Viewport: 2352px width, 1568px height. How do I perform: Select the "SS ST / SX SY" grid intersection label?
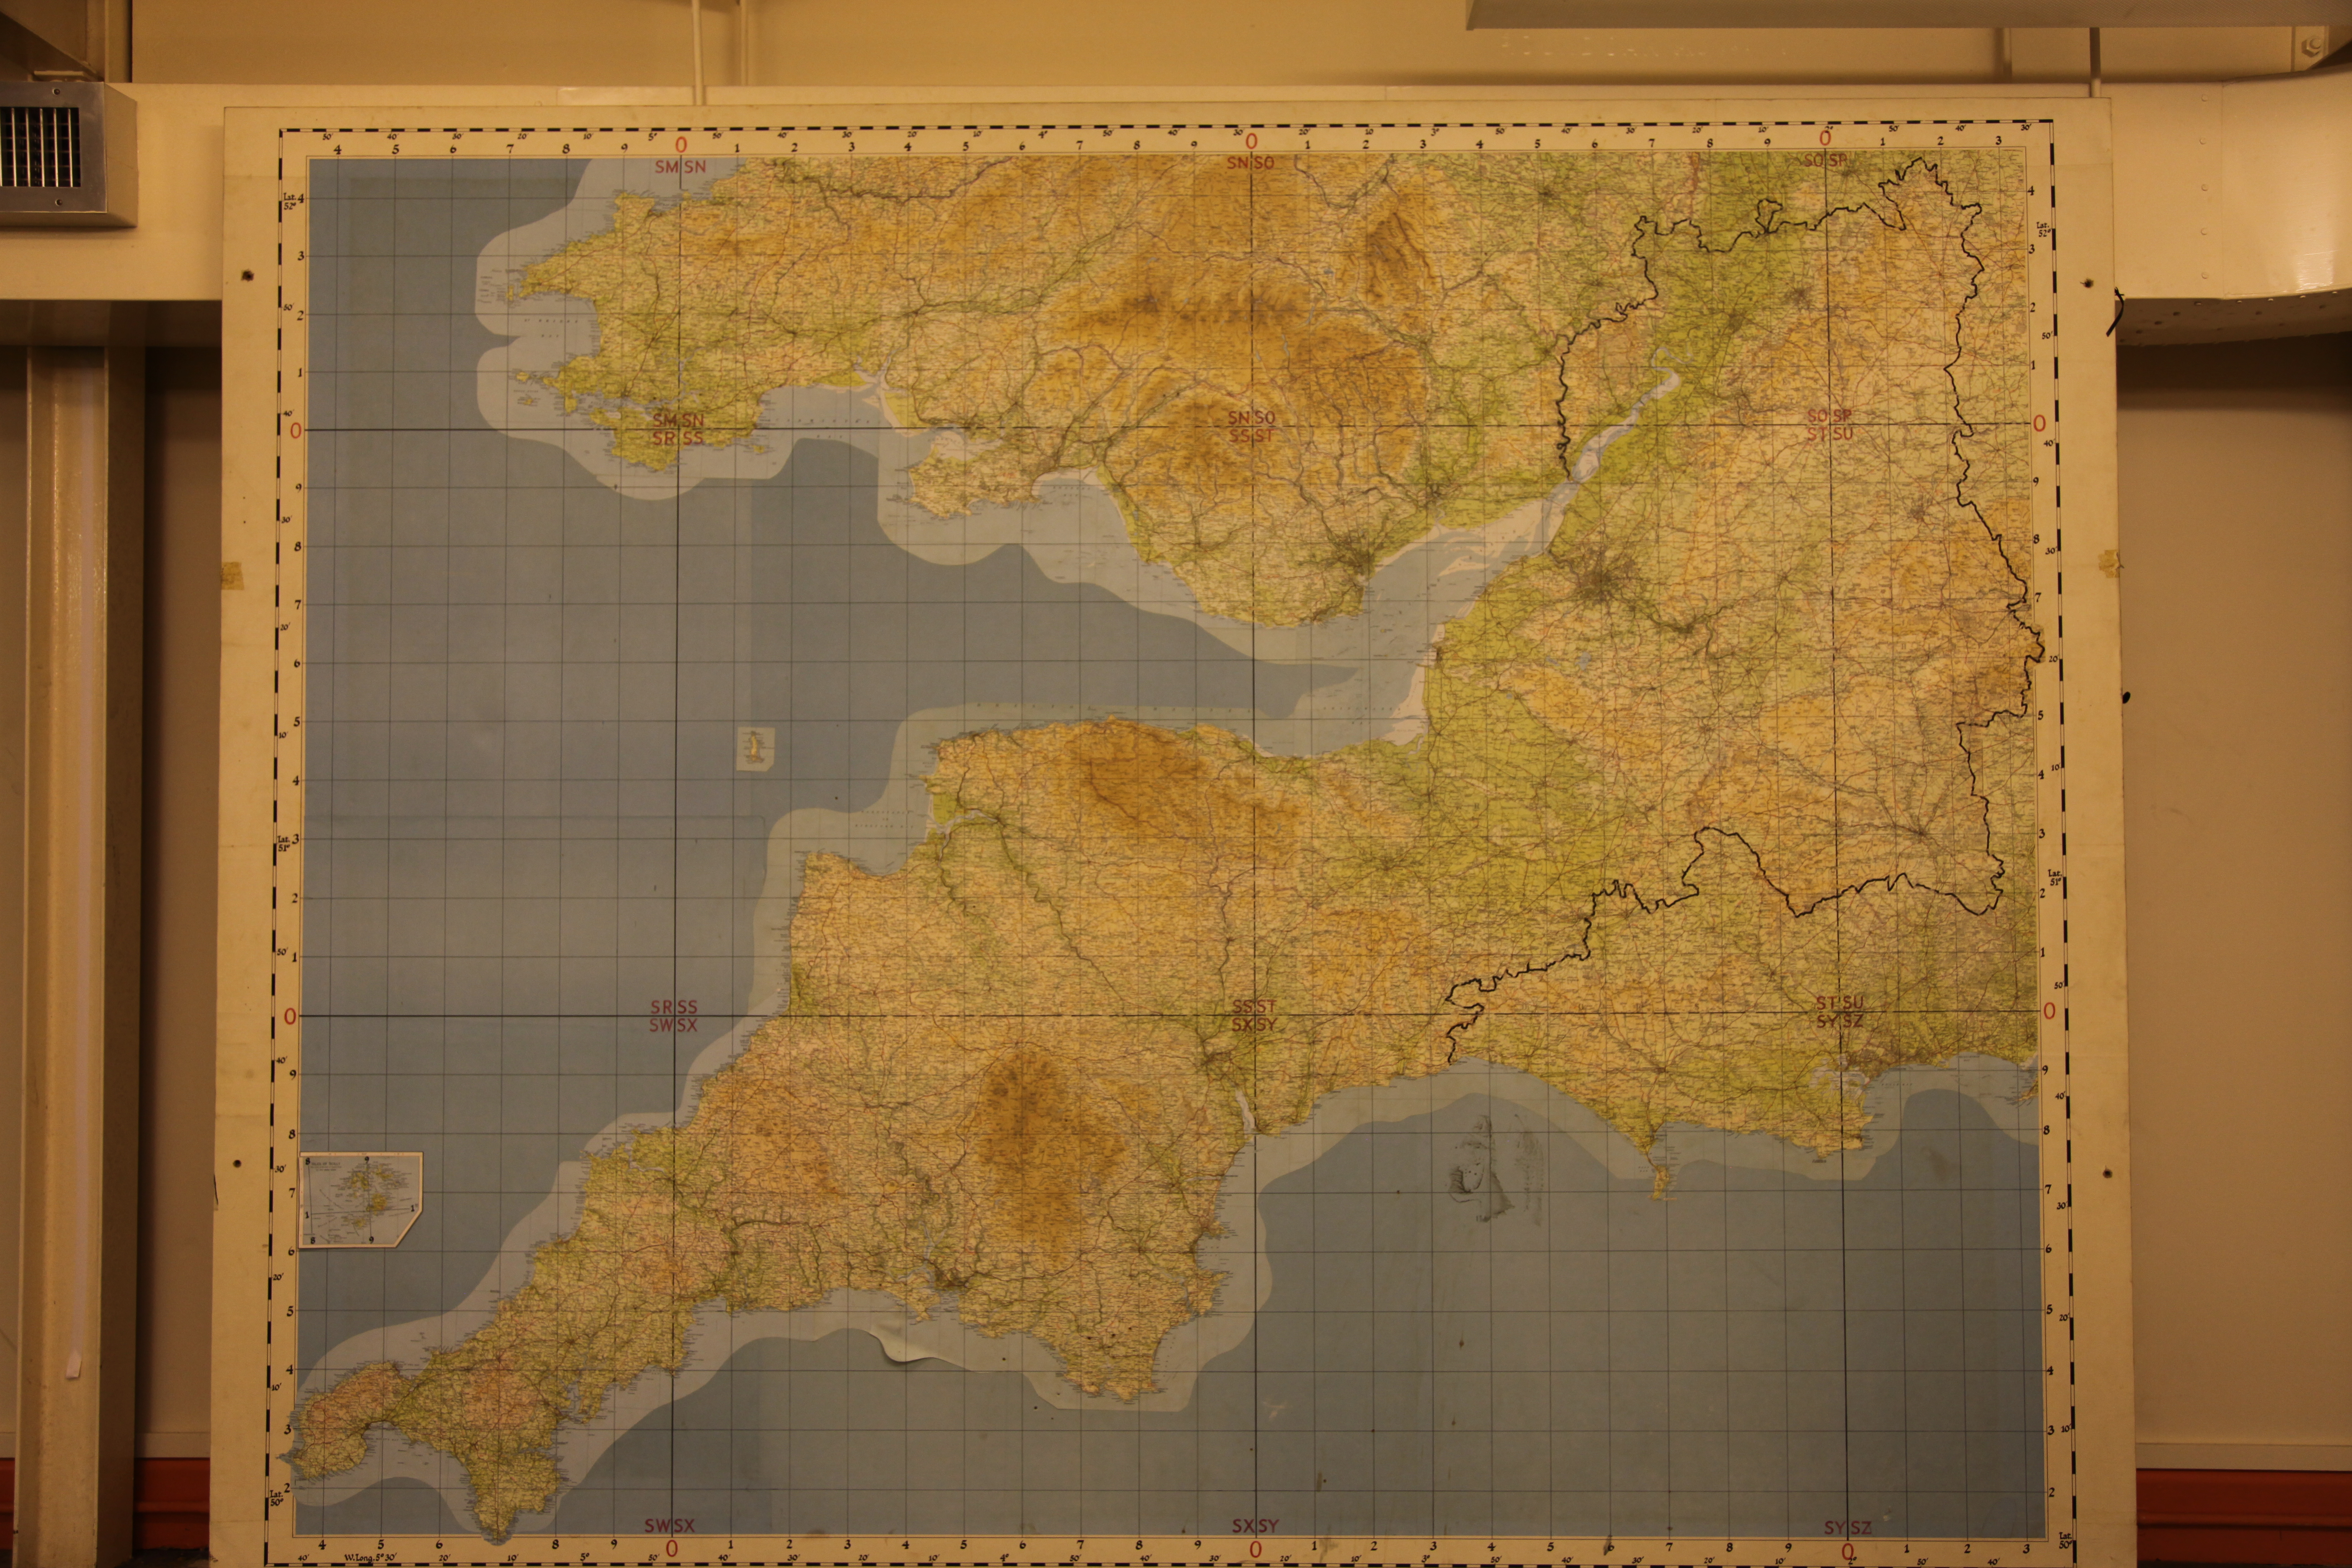tap(1253, 1016)
